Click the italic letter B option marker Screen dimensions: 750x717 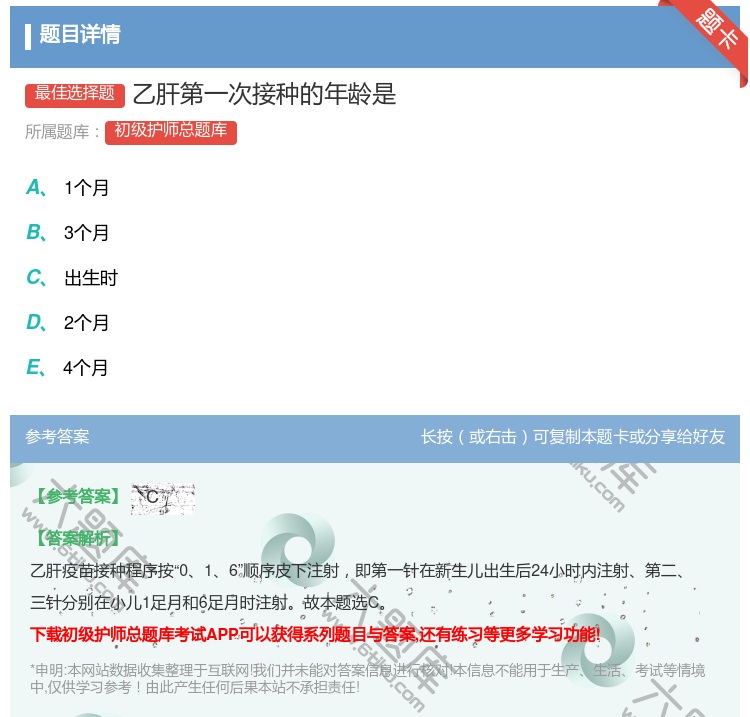35,232
